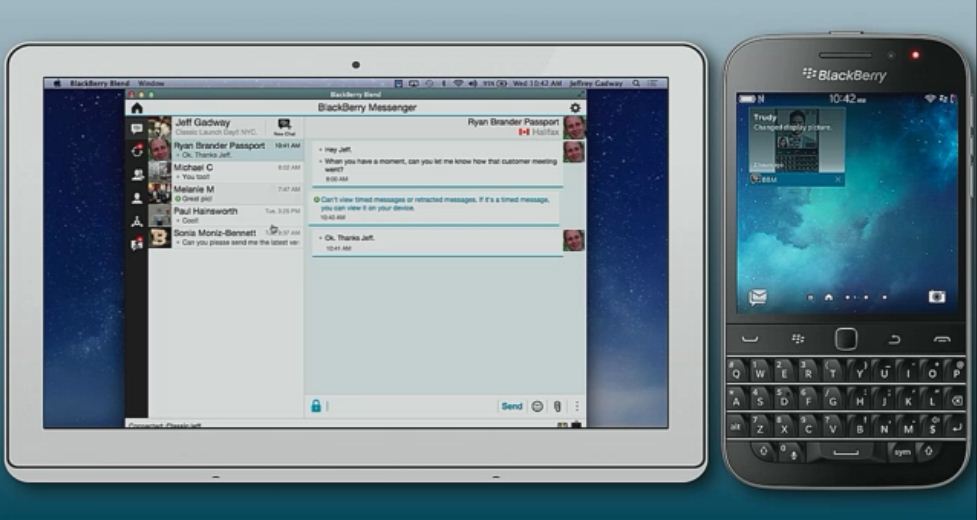
Task: Enter fullscreen for Blend window
Action: coord(581,94)
